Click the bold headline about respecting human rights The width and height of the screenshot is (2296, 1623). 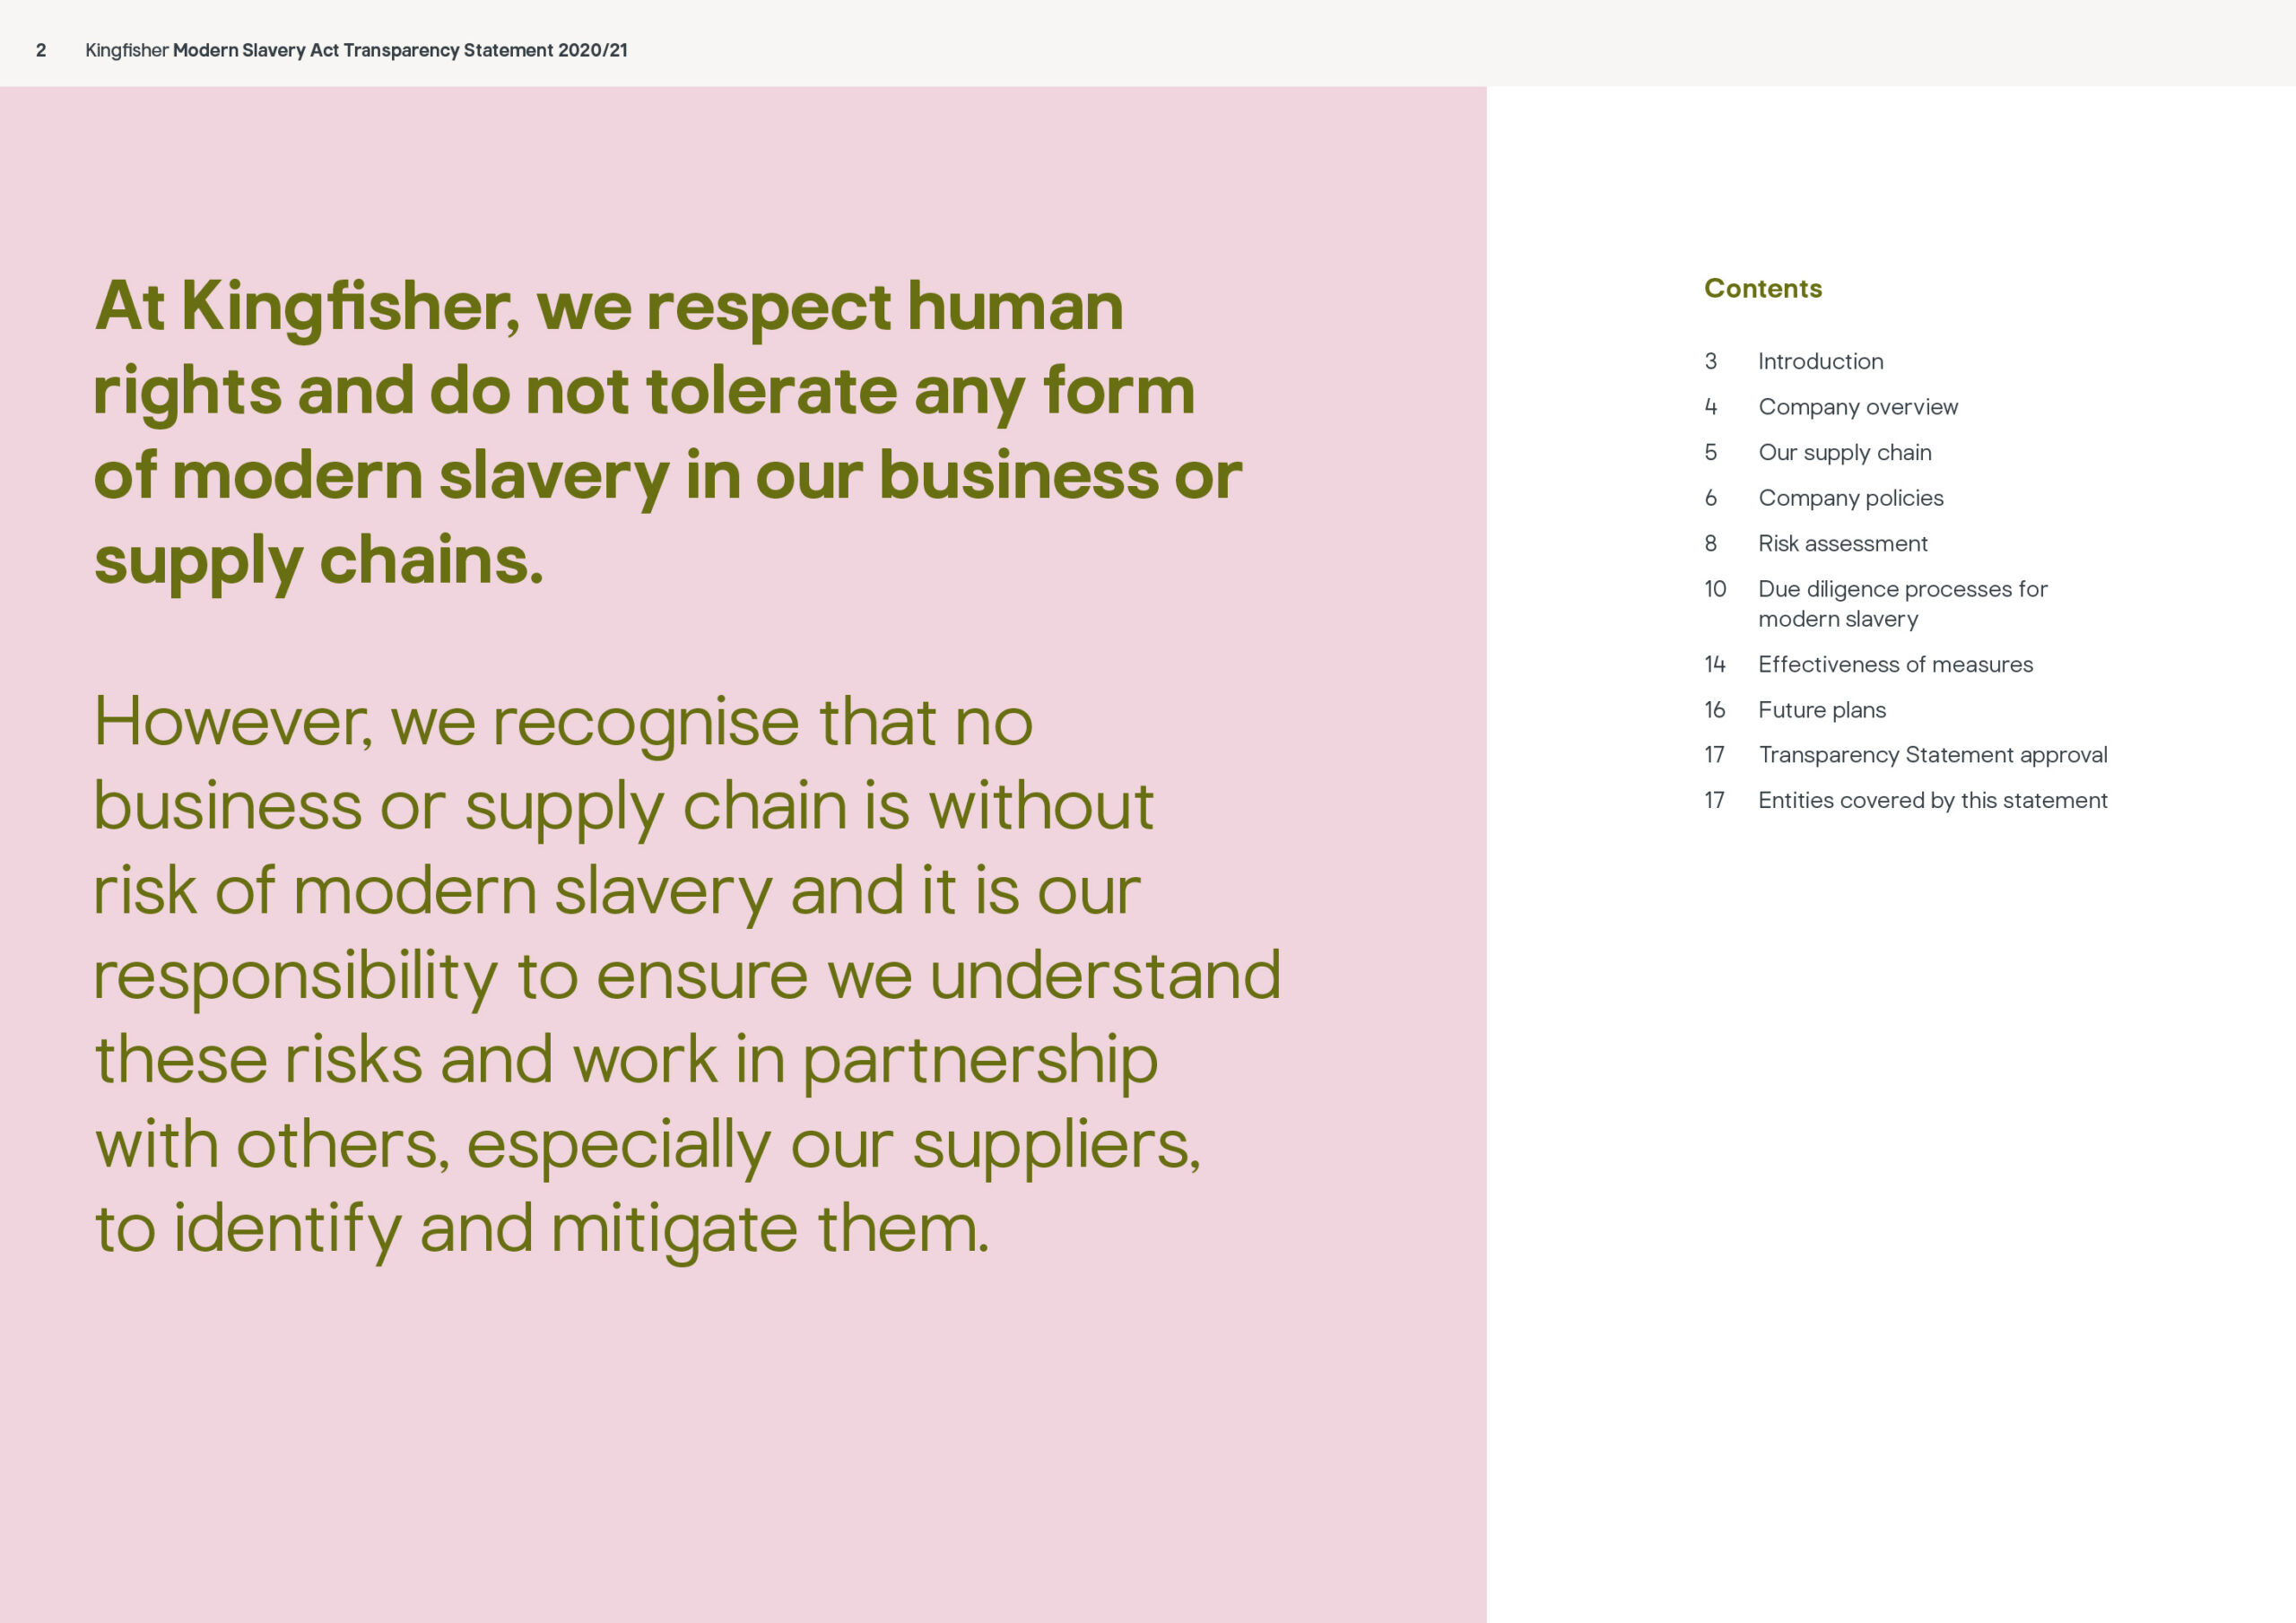(x=668, y=433)
